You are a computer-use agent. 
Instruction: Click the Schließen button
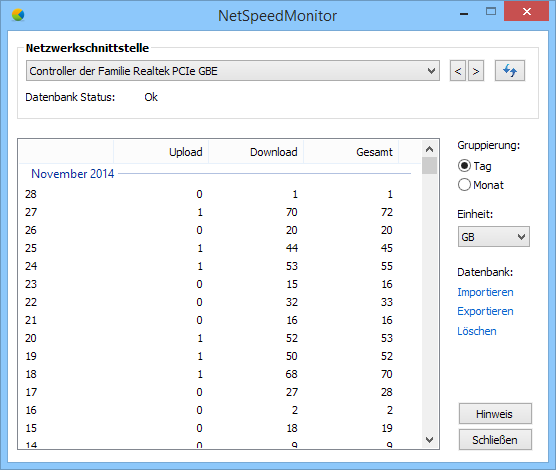495,440
